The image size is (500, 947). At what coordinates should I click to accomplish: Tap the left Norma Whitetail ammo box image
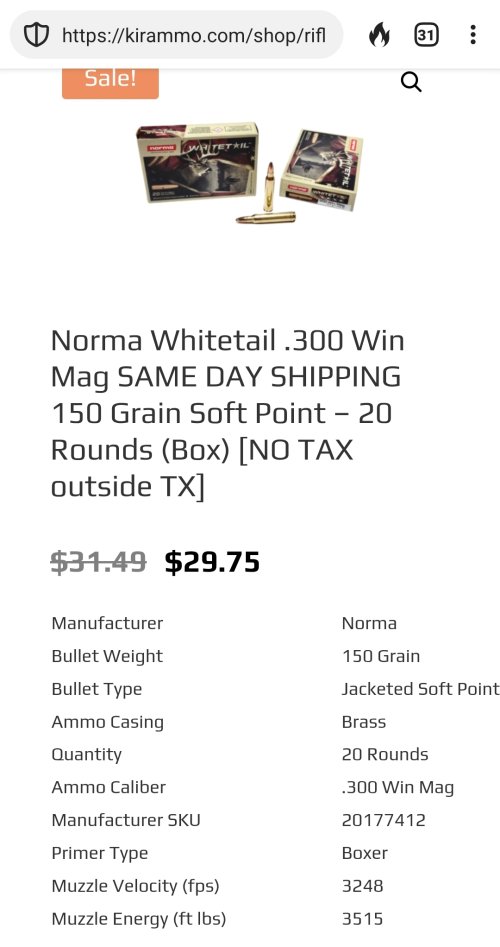(x=197, y=161)
